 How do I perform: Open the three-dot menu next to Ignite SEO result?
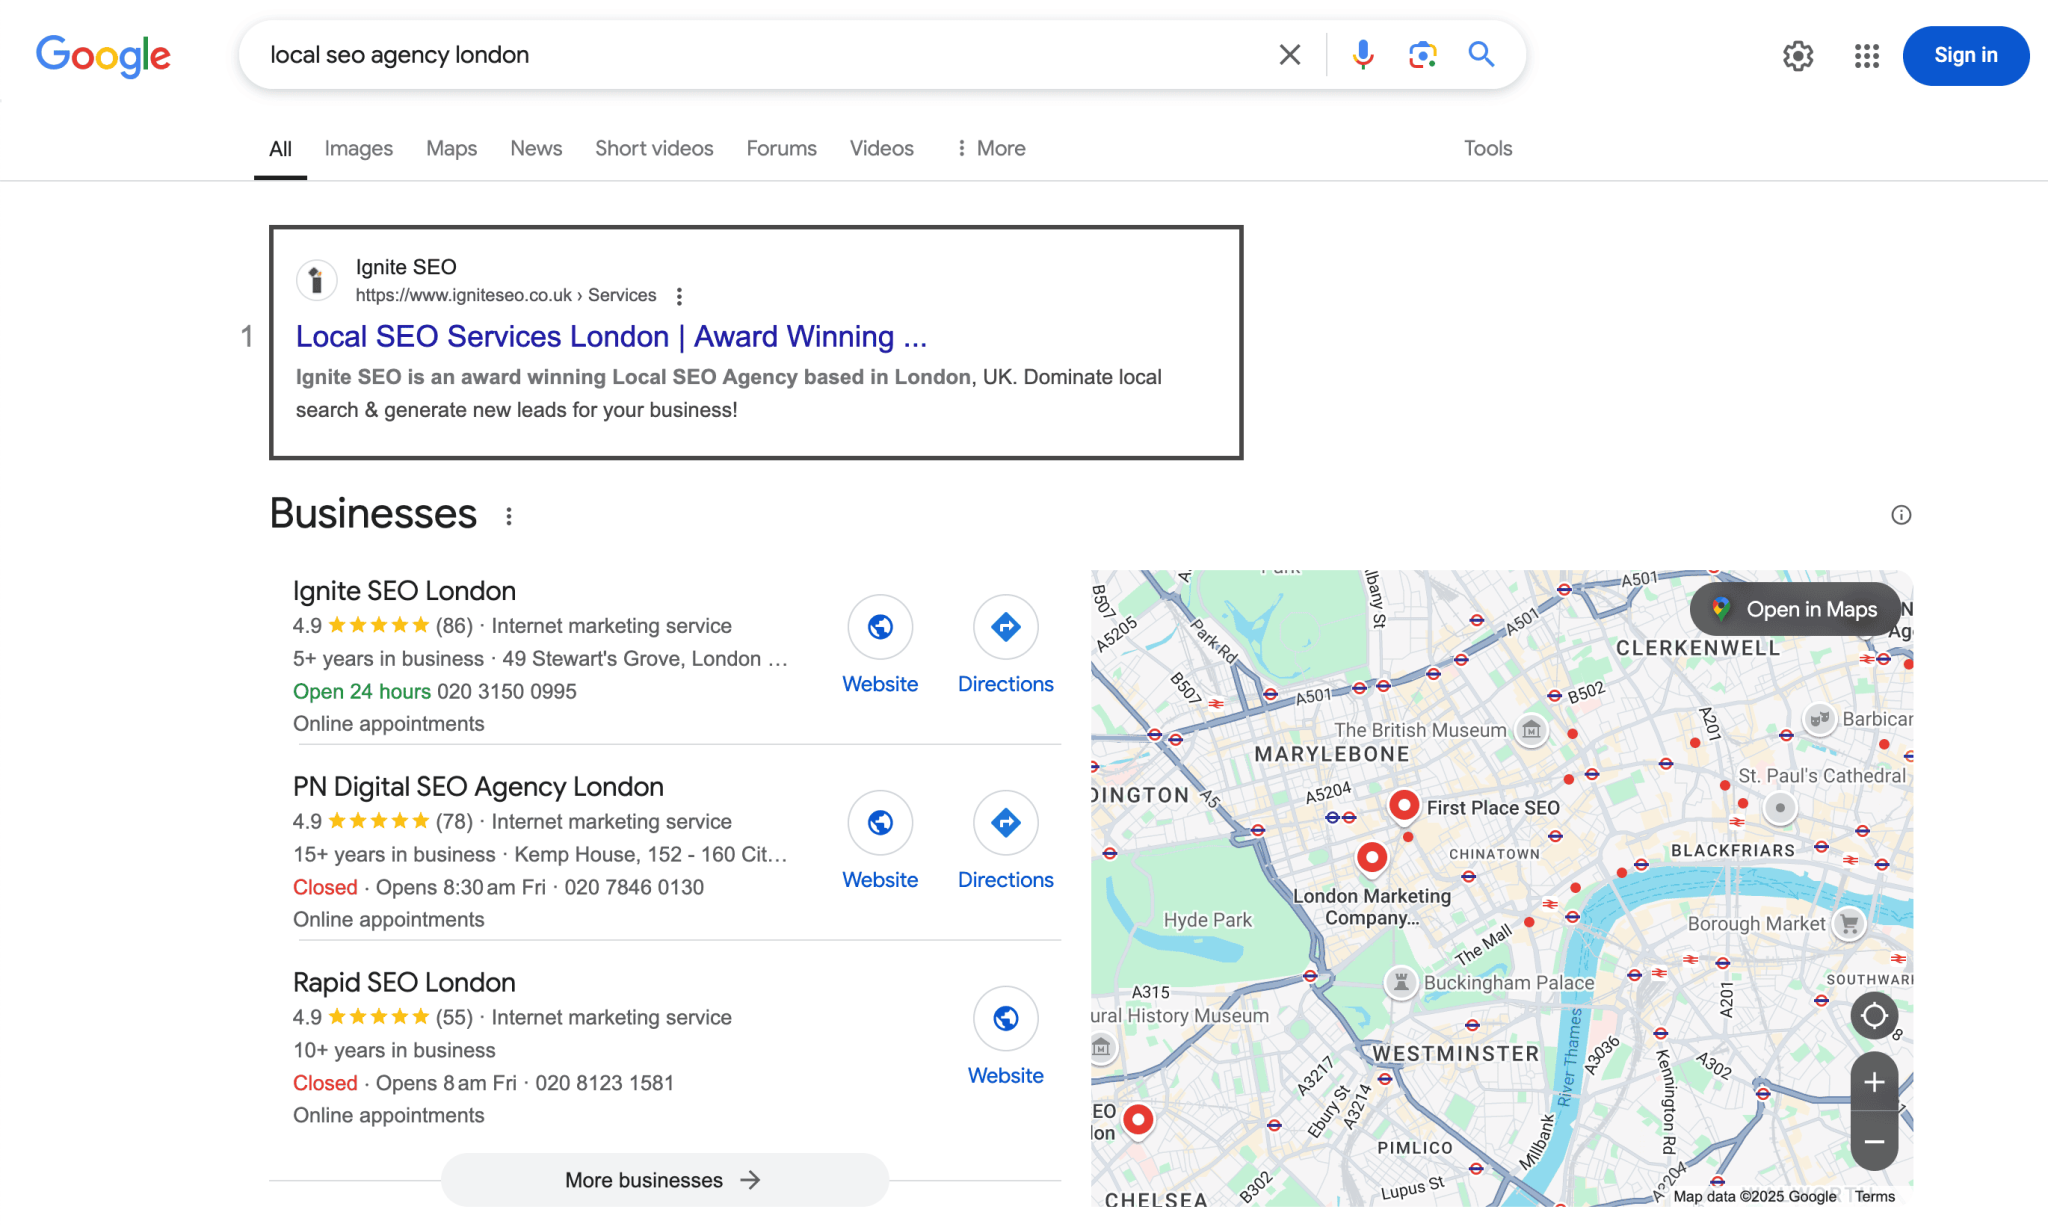[679, 295]
